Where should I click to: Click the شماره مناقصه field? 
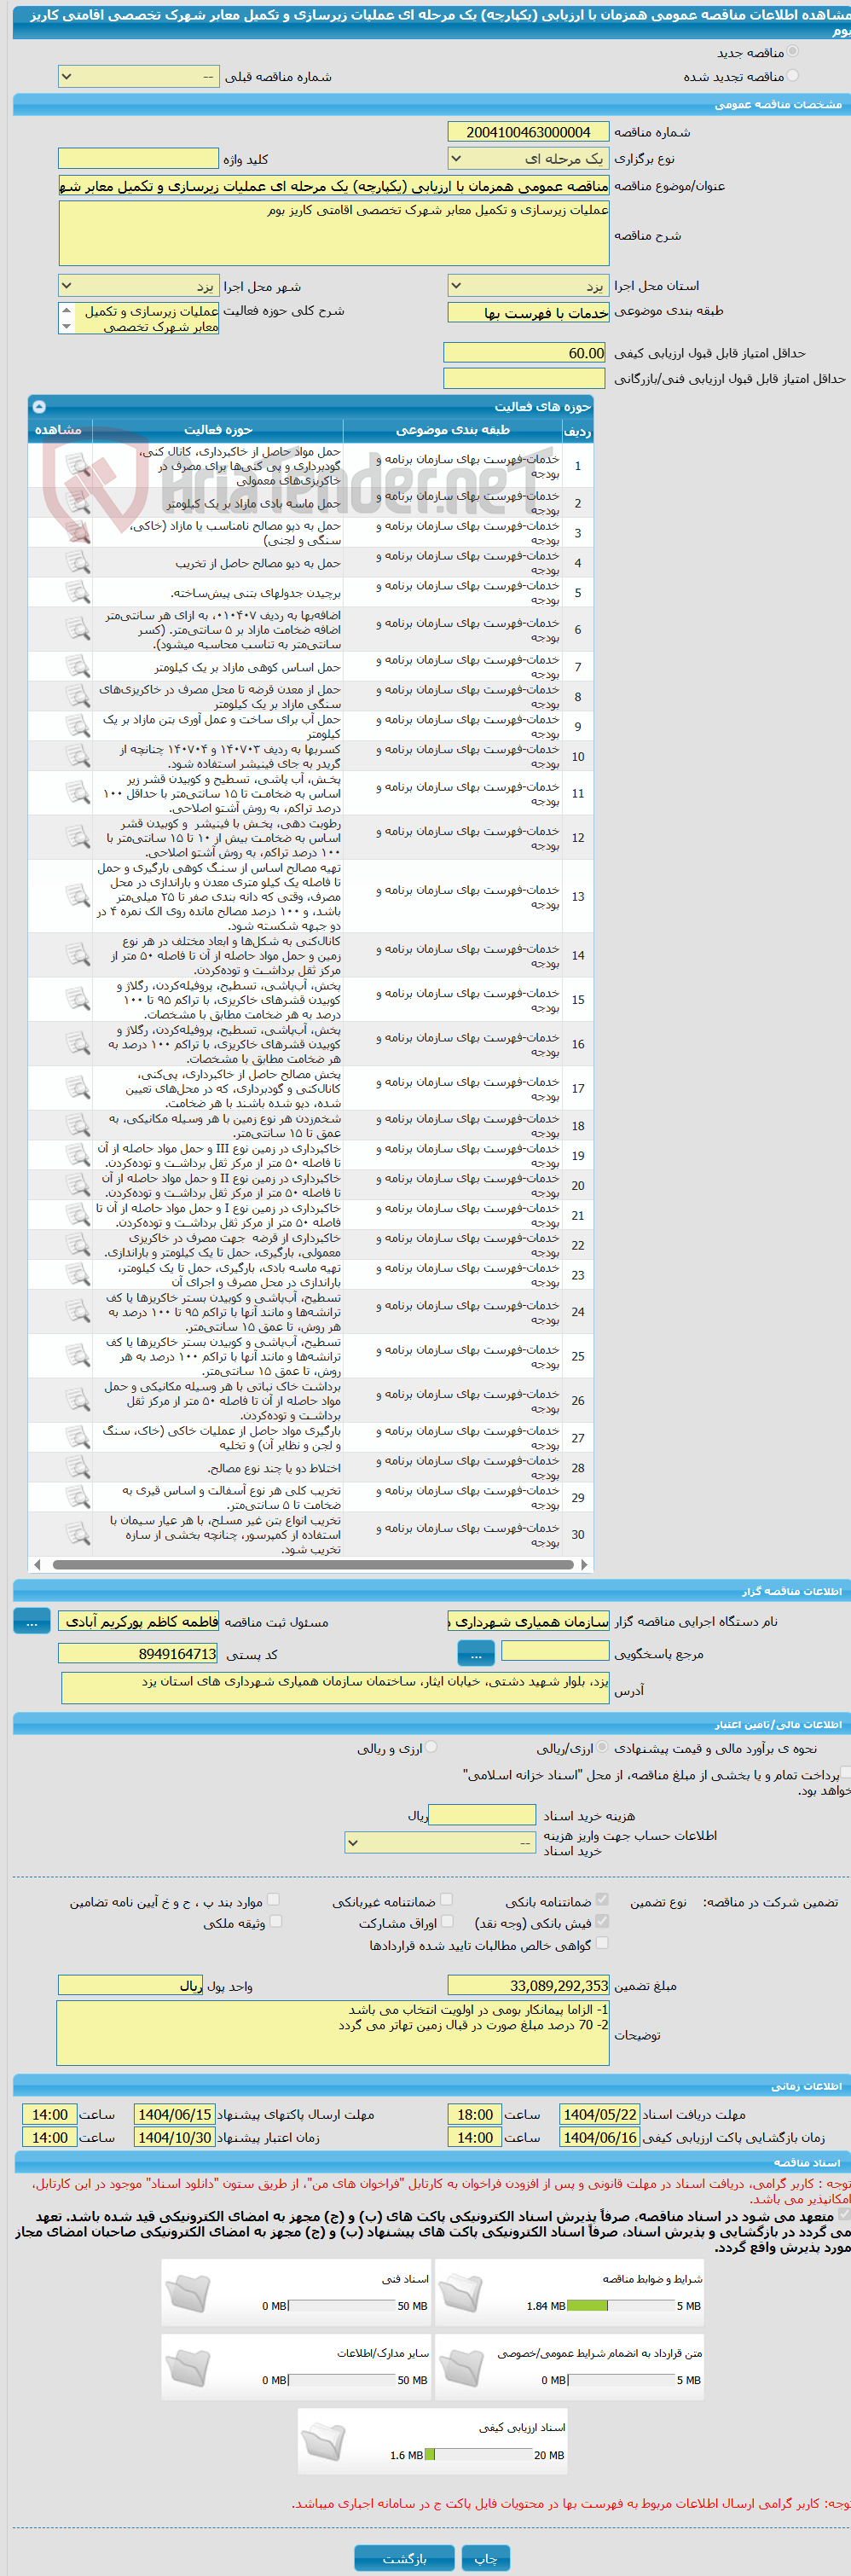click(x=528, y=132)
